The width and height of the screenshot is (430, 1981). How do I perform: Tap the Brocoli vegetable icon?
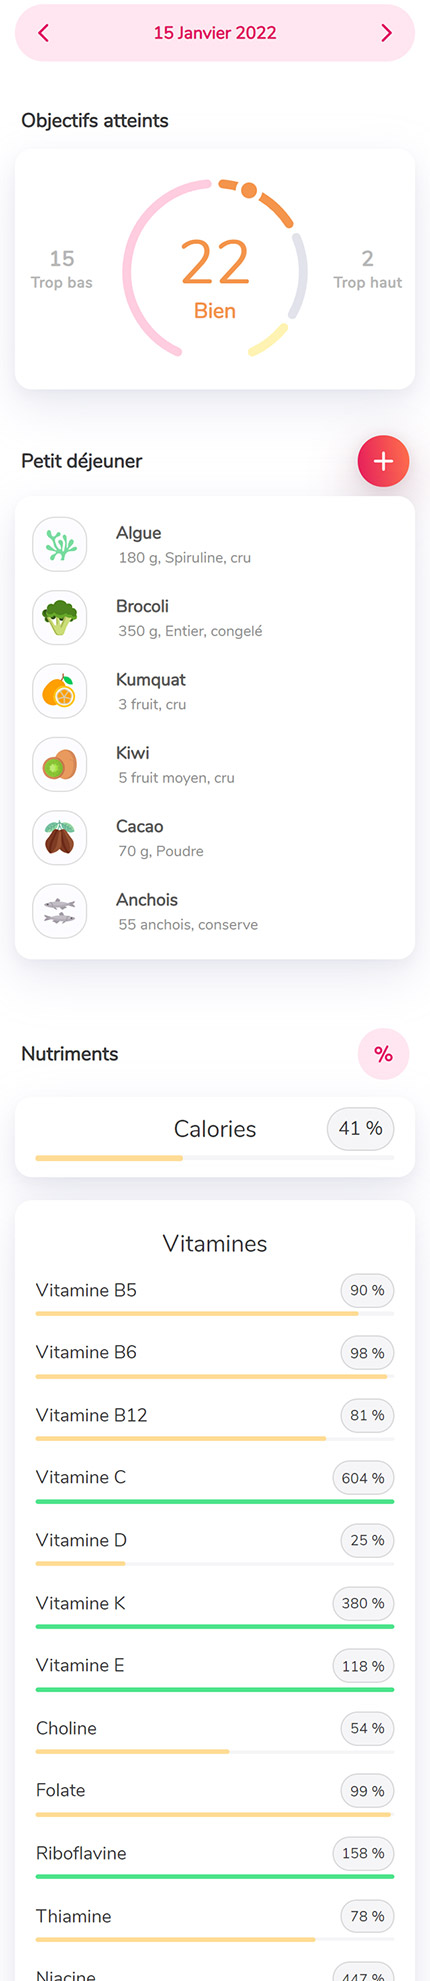point(60,618)
